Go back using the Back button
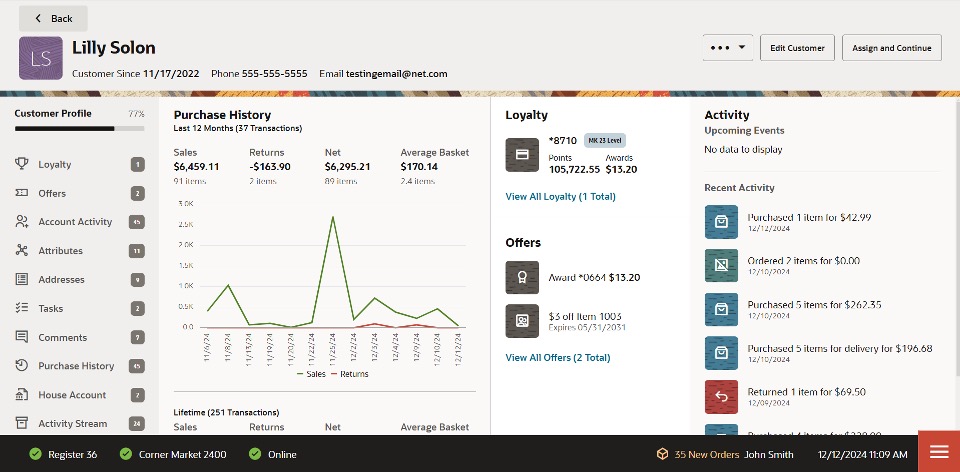Screen dimensions: 960x472 point(53,18)
